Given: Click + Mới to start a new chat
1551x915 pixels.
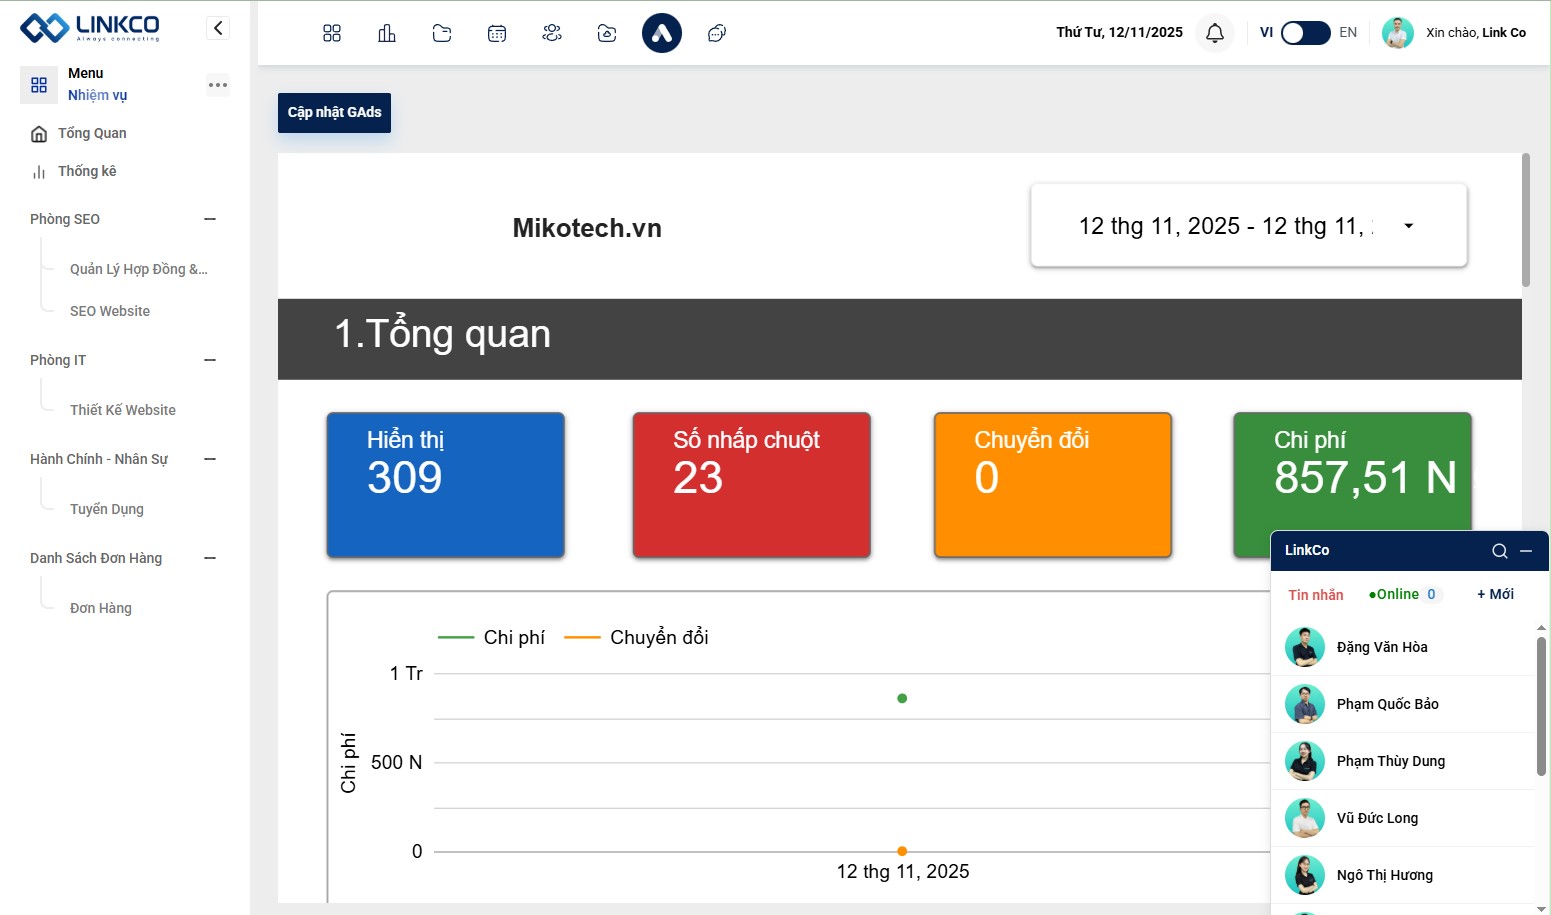Looking at the screenshot, I should tap(1495, 595).
